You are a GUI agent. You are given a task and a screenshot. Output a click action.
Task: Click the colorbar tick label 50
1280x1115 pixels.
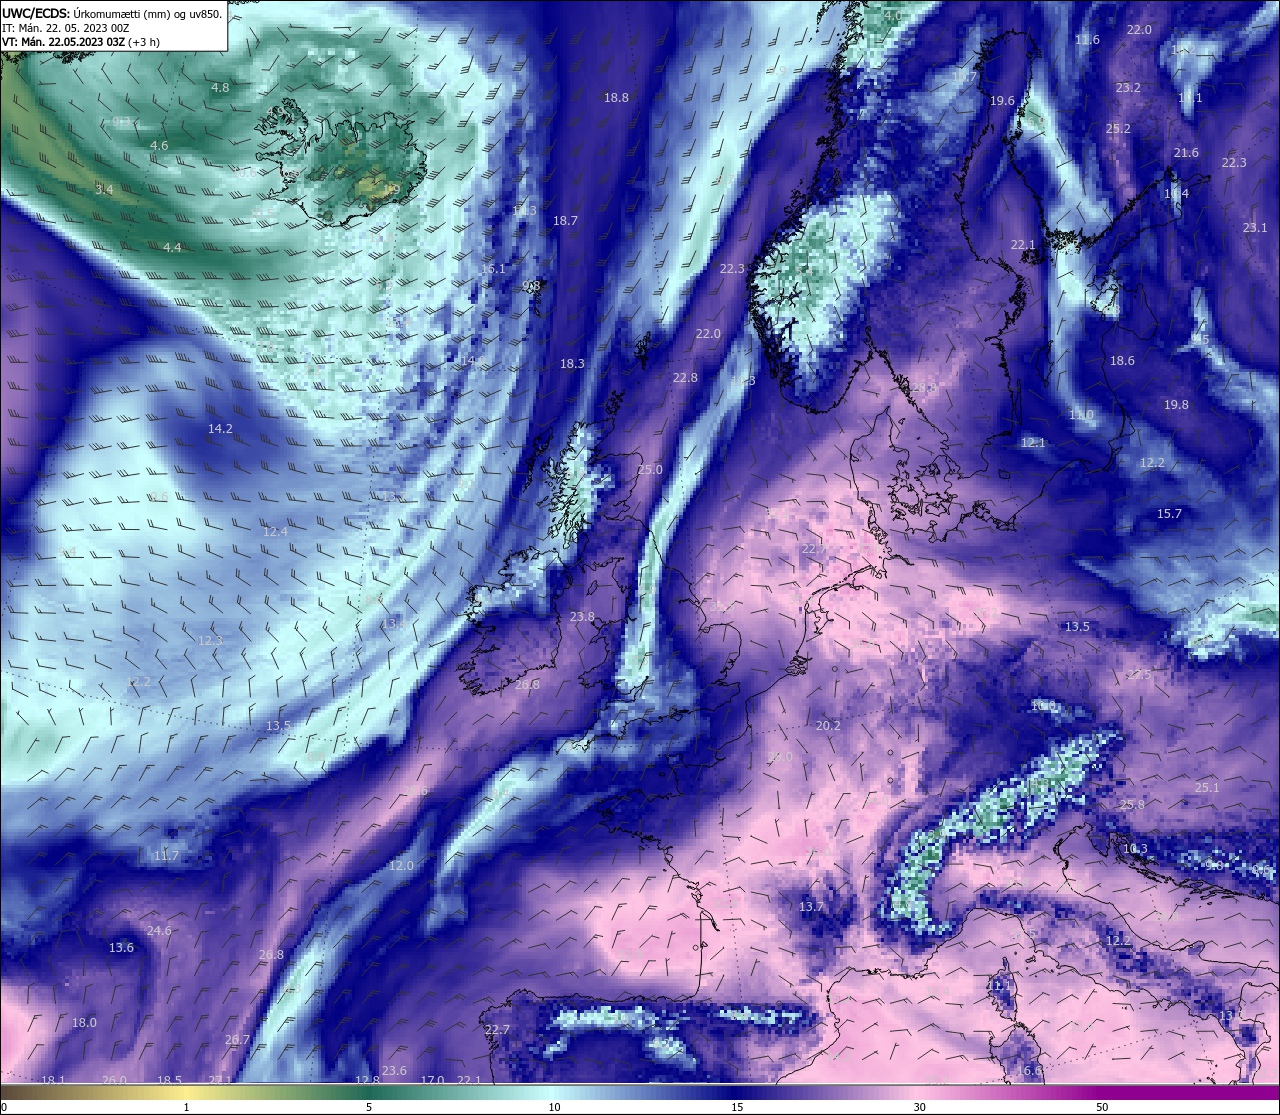click(x=1102, y=1107)
